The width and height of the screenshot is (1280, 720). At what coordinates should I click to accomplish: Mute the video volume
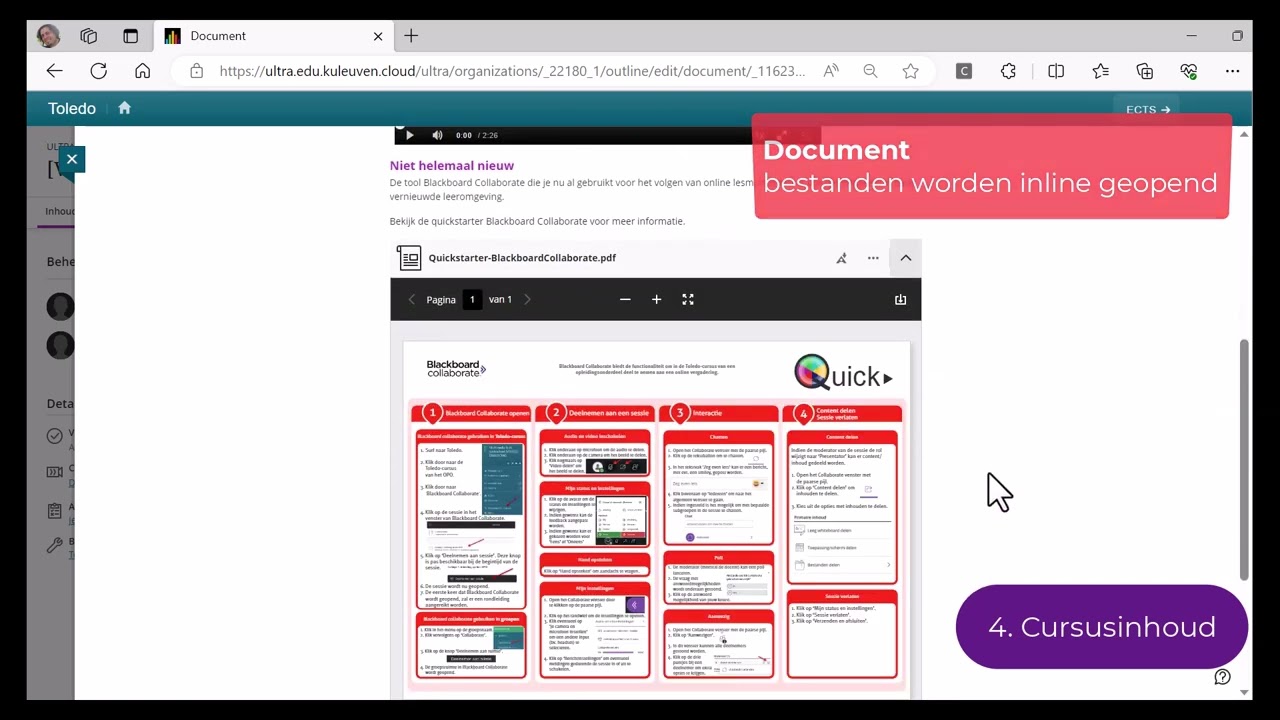(437, 135)
